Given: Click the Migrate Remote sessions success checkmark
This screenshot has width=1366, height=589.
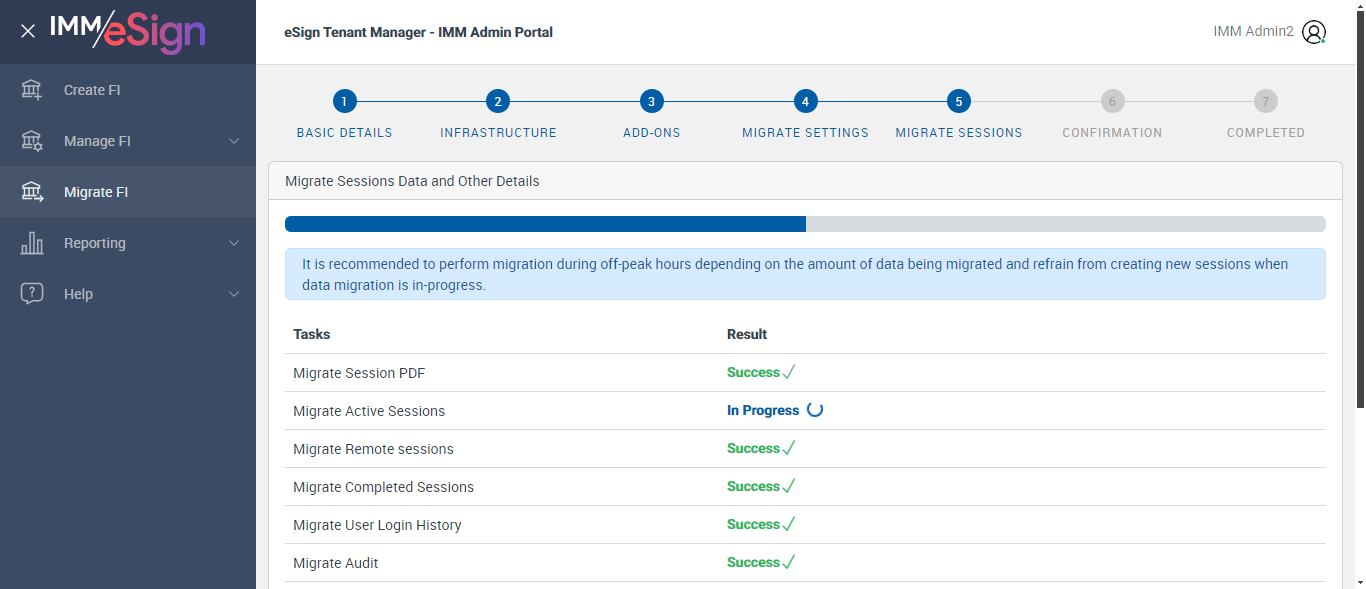Looking at the screenshot, I should click(x=789, y=448).
